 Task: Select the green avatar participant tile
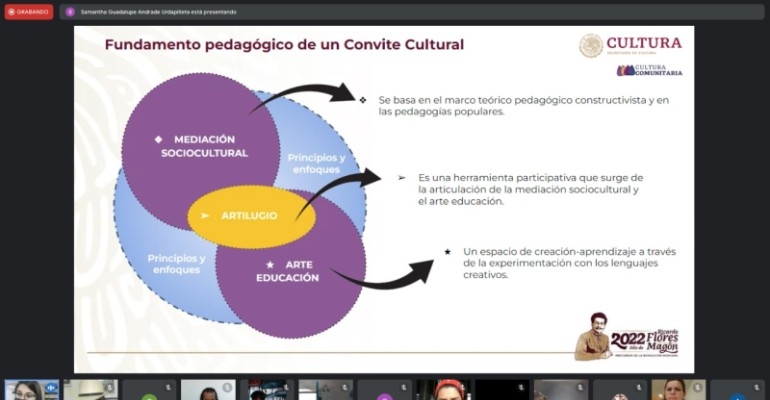(149, 393)
